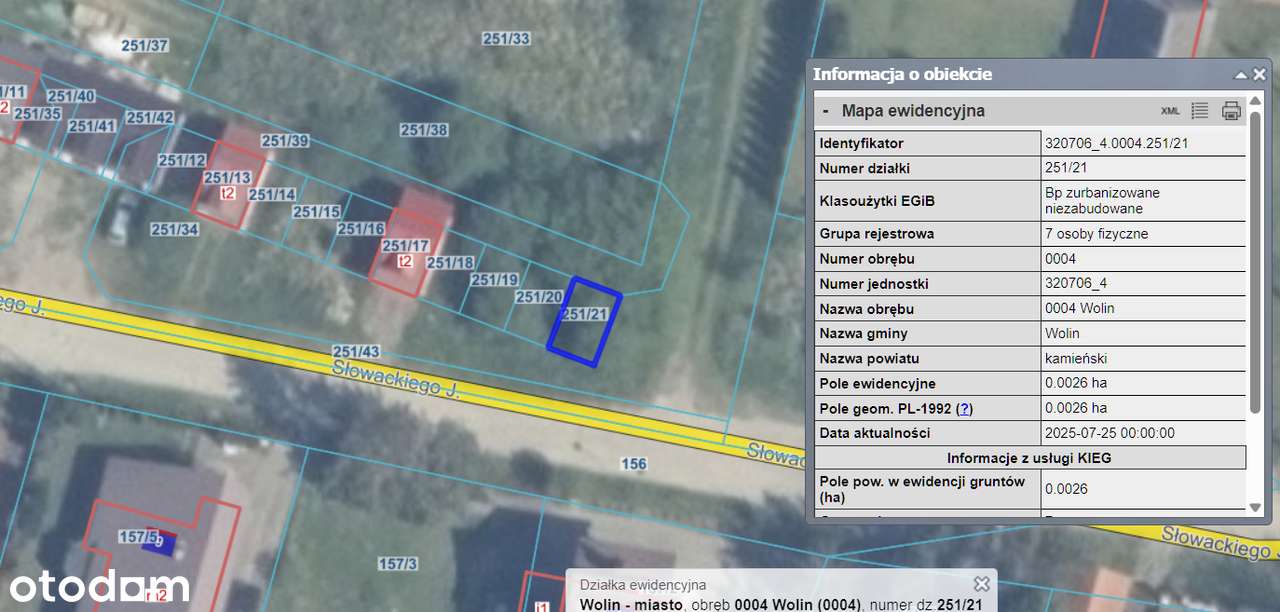Screen dimensions: 1280x612
Task: Click the info panel vertical scrollbar thumb
Action: tap(1256, 262)
